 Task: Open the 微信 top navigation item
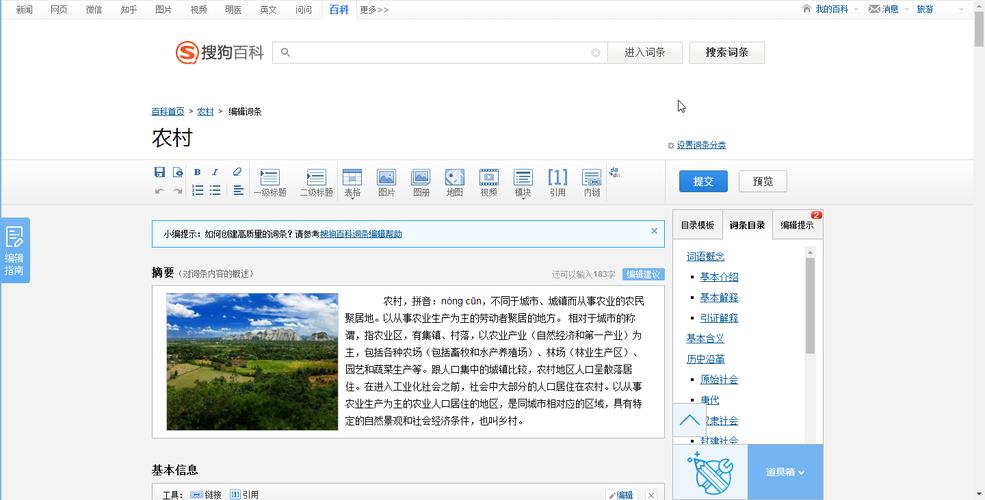click(94, 9)
